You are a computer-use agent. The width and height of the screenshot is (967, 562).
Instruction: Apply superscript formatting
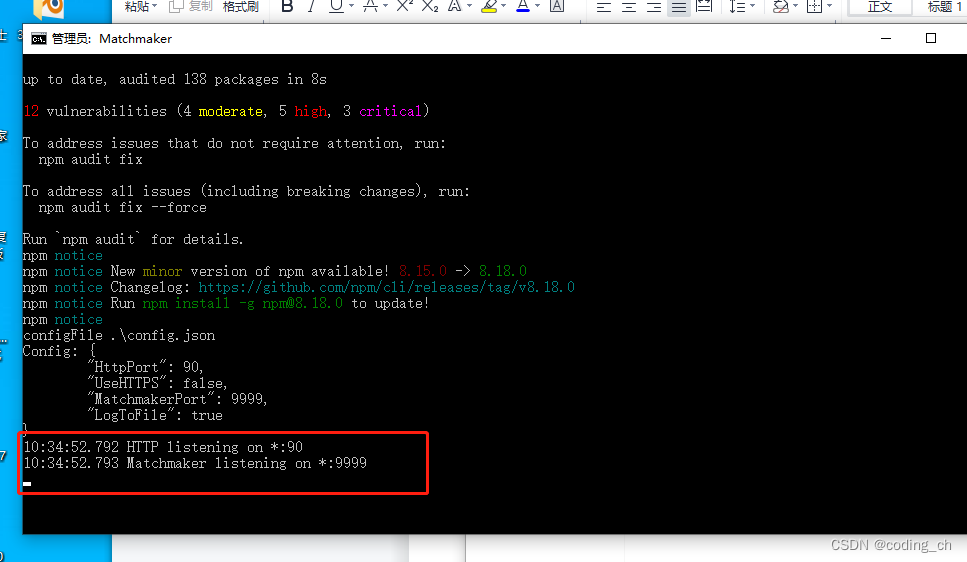(405, 6)
